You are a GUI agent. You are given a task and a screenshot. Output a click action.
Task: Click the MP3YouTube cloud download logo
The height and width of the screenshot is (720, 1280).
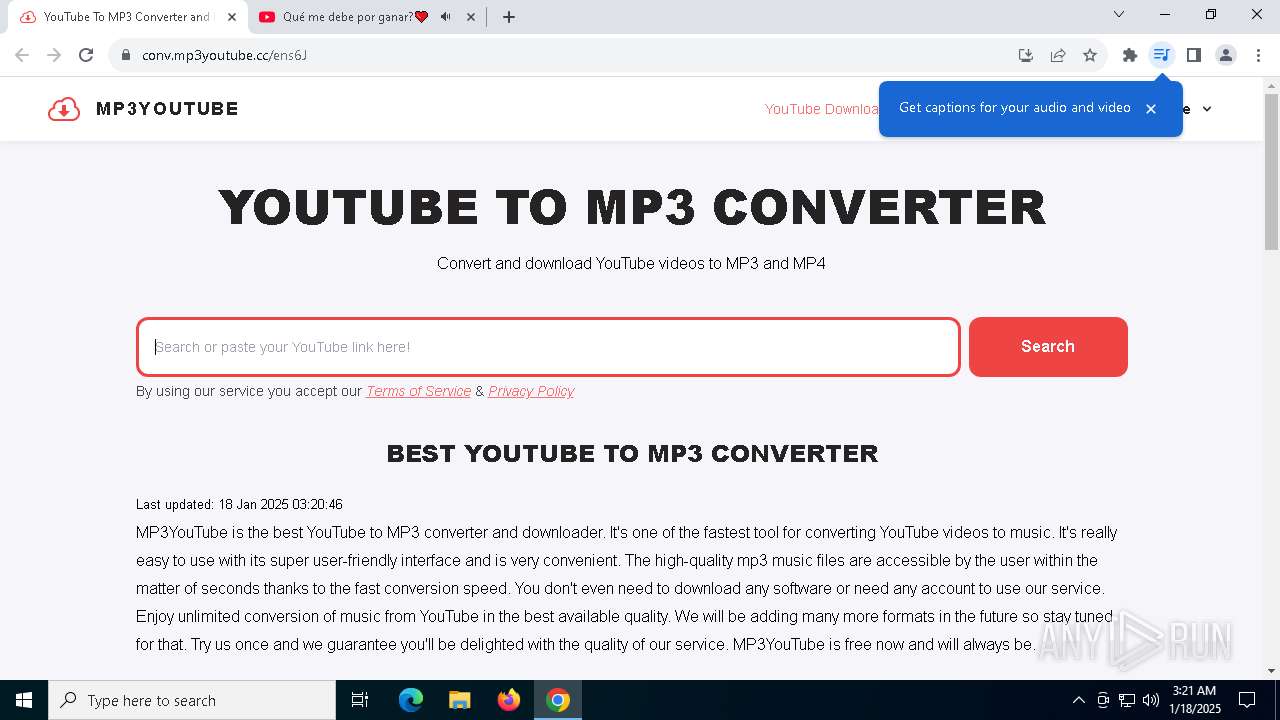(x=64, y=109)
